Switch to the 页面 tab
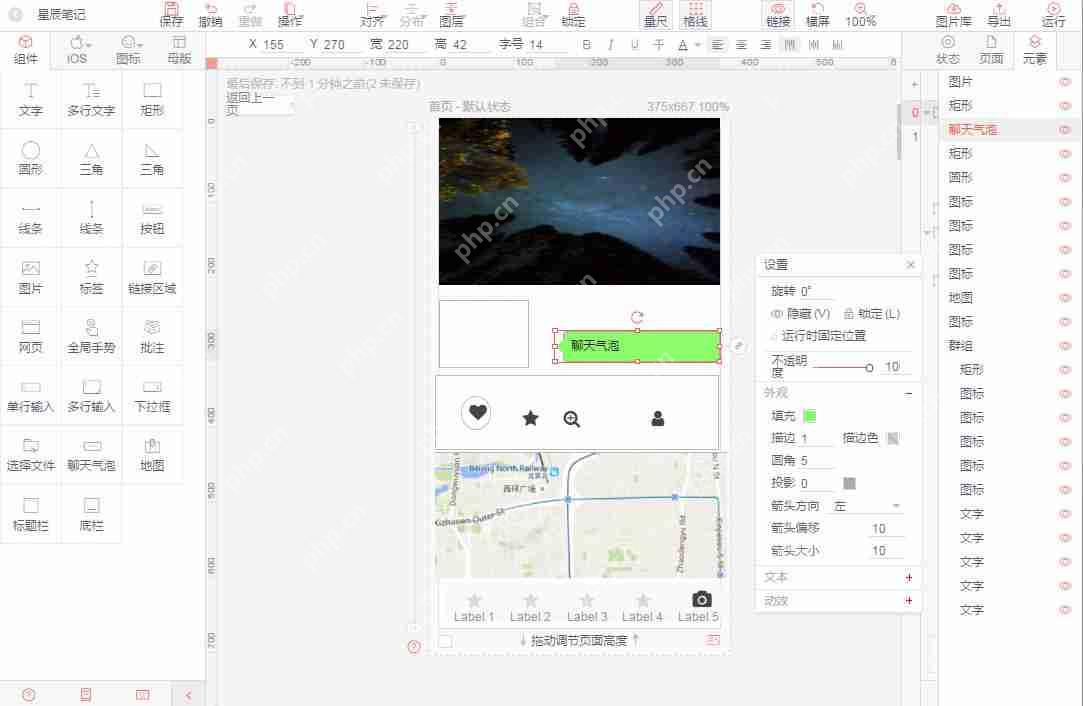 [992, 50]
